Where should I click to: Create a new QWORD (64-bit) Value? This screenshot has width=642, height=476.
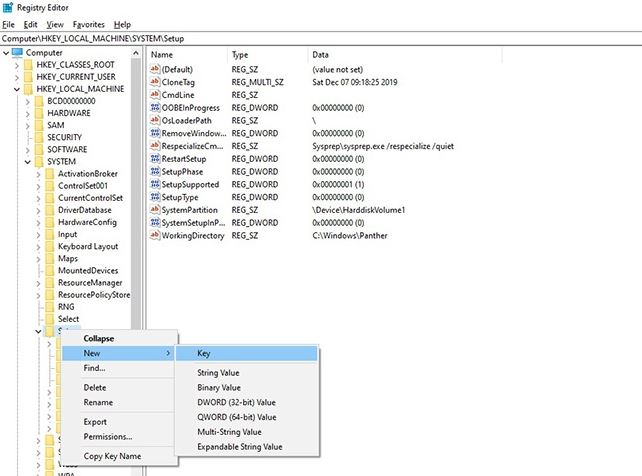246,417
